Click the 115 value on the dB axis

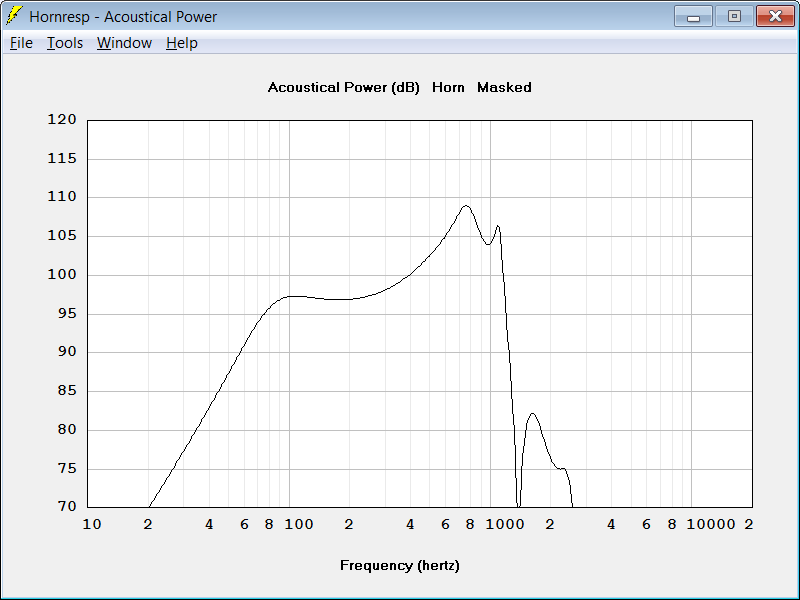[62, 159]
